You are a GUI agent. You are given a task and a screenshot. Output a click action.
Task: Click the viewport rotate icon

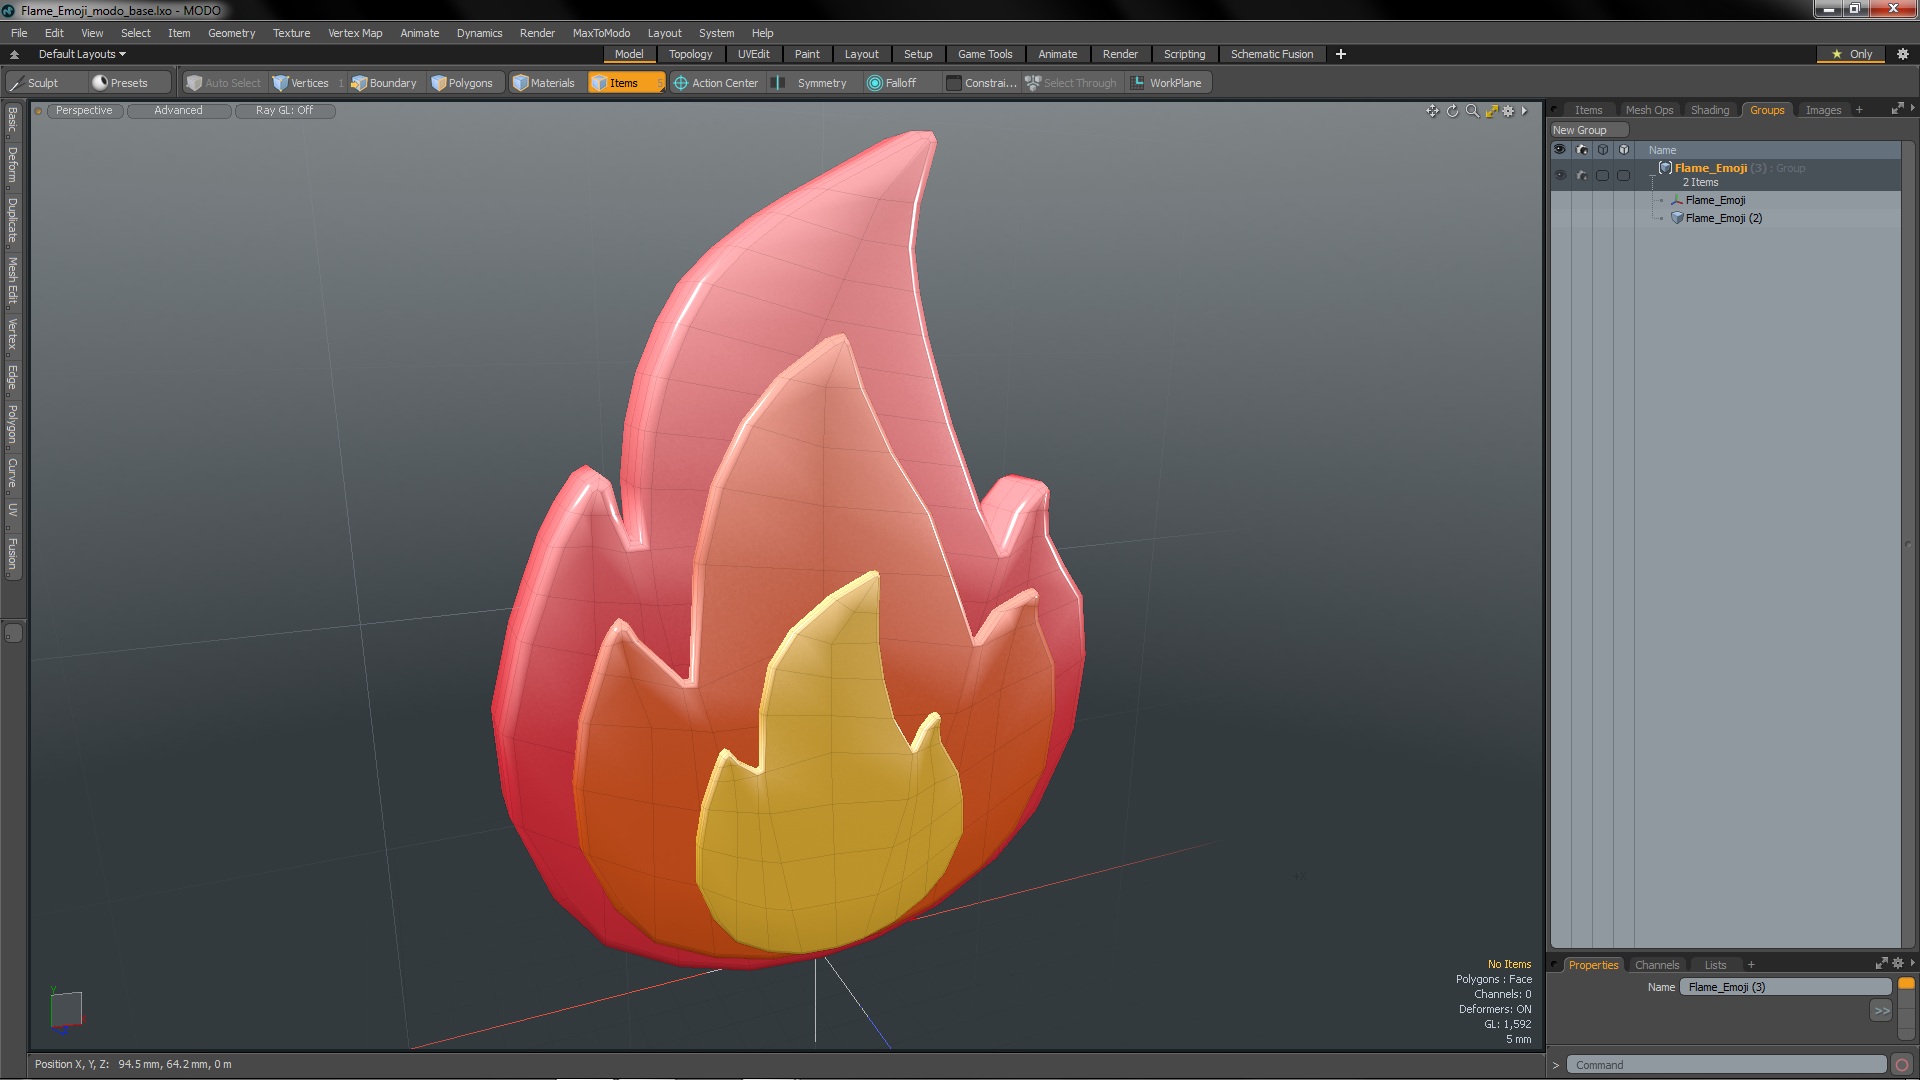[1452, 111]
